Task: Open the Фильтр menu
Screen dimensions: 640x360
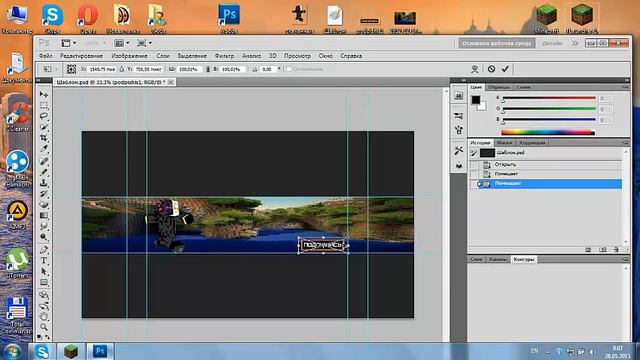Action: coord(224,56)
